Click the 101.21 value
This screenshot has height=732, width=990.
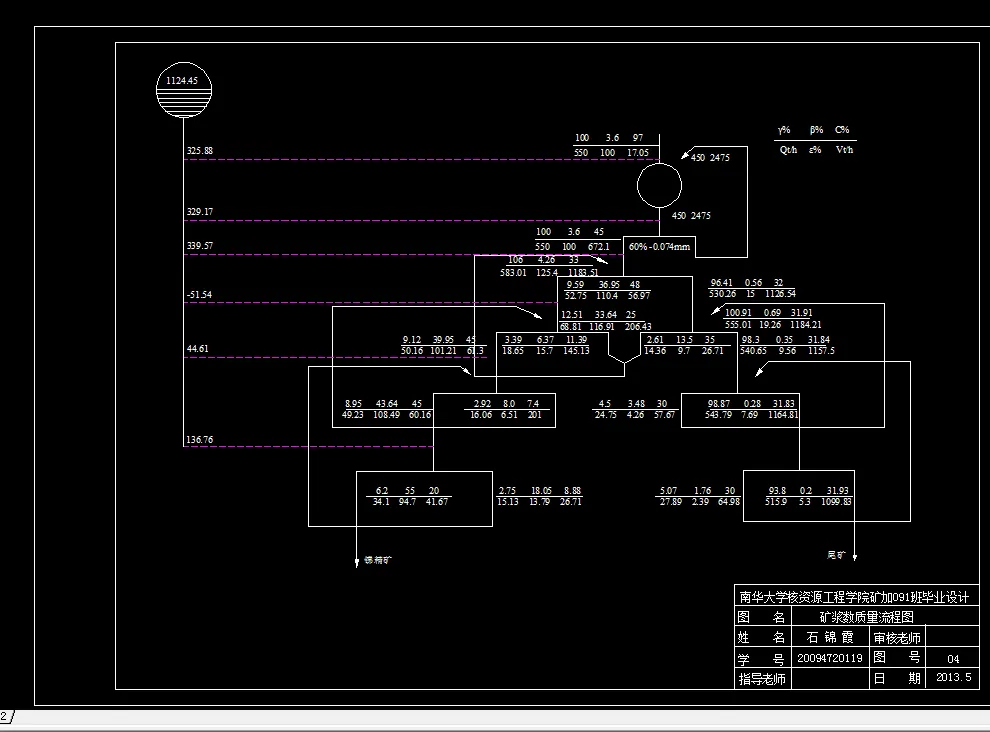click(443, 351)
